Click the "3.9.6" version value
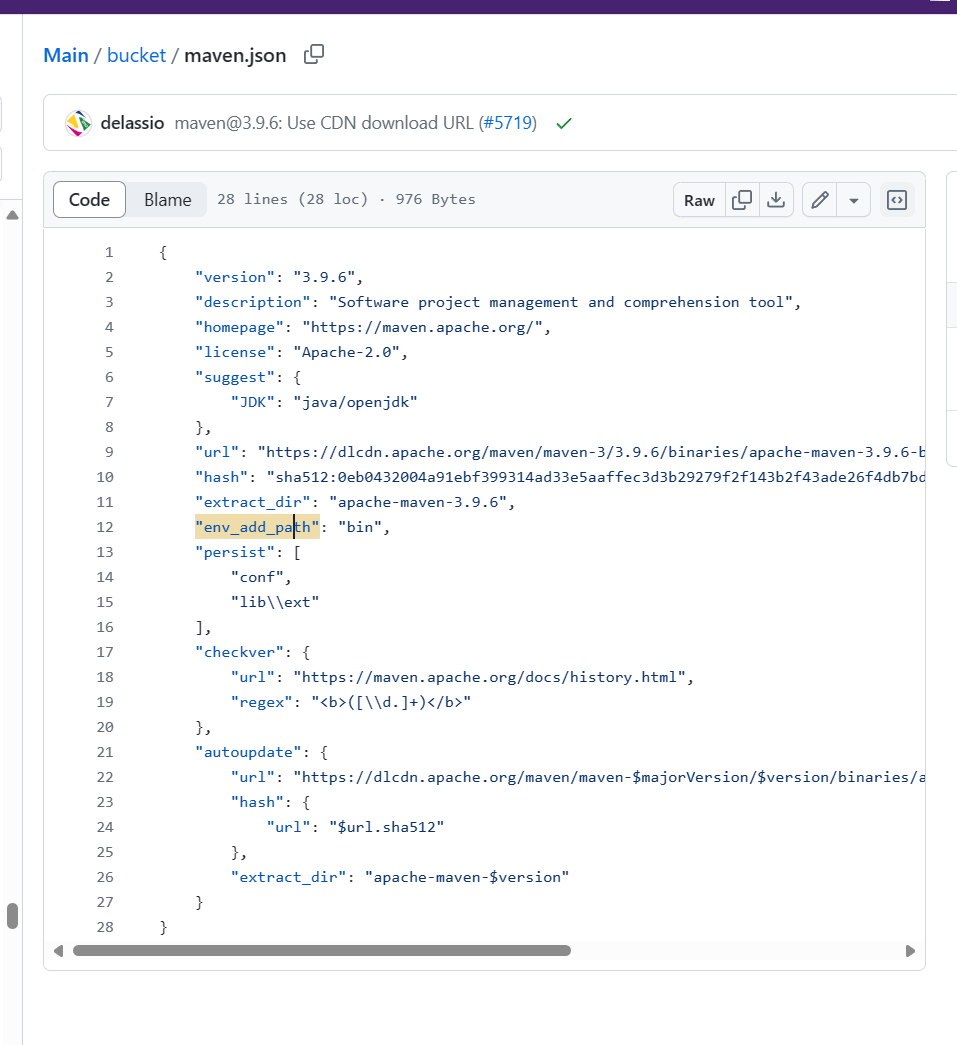Viewport: 957px width, 1045px height. click(x=324, y=277)
